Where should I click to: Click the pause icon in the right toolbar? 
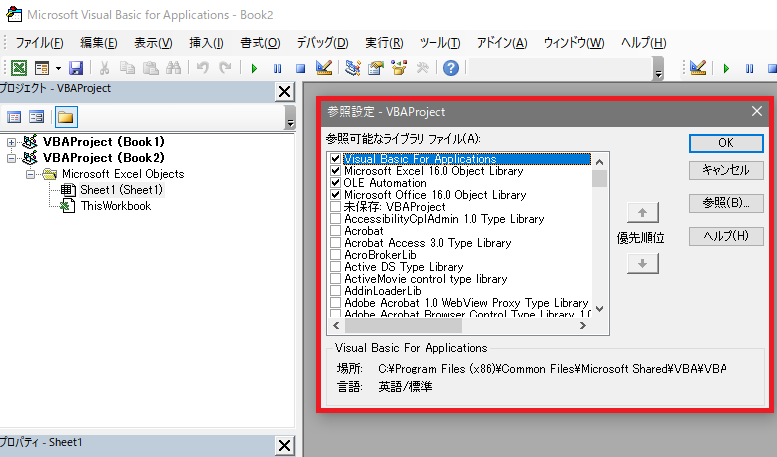750,68
